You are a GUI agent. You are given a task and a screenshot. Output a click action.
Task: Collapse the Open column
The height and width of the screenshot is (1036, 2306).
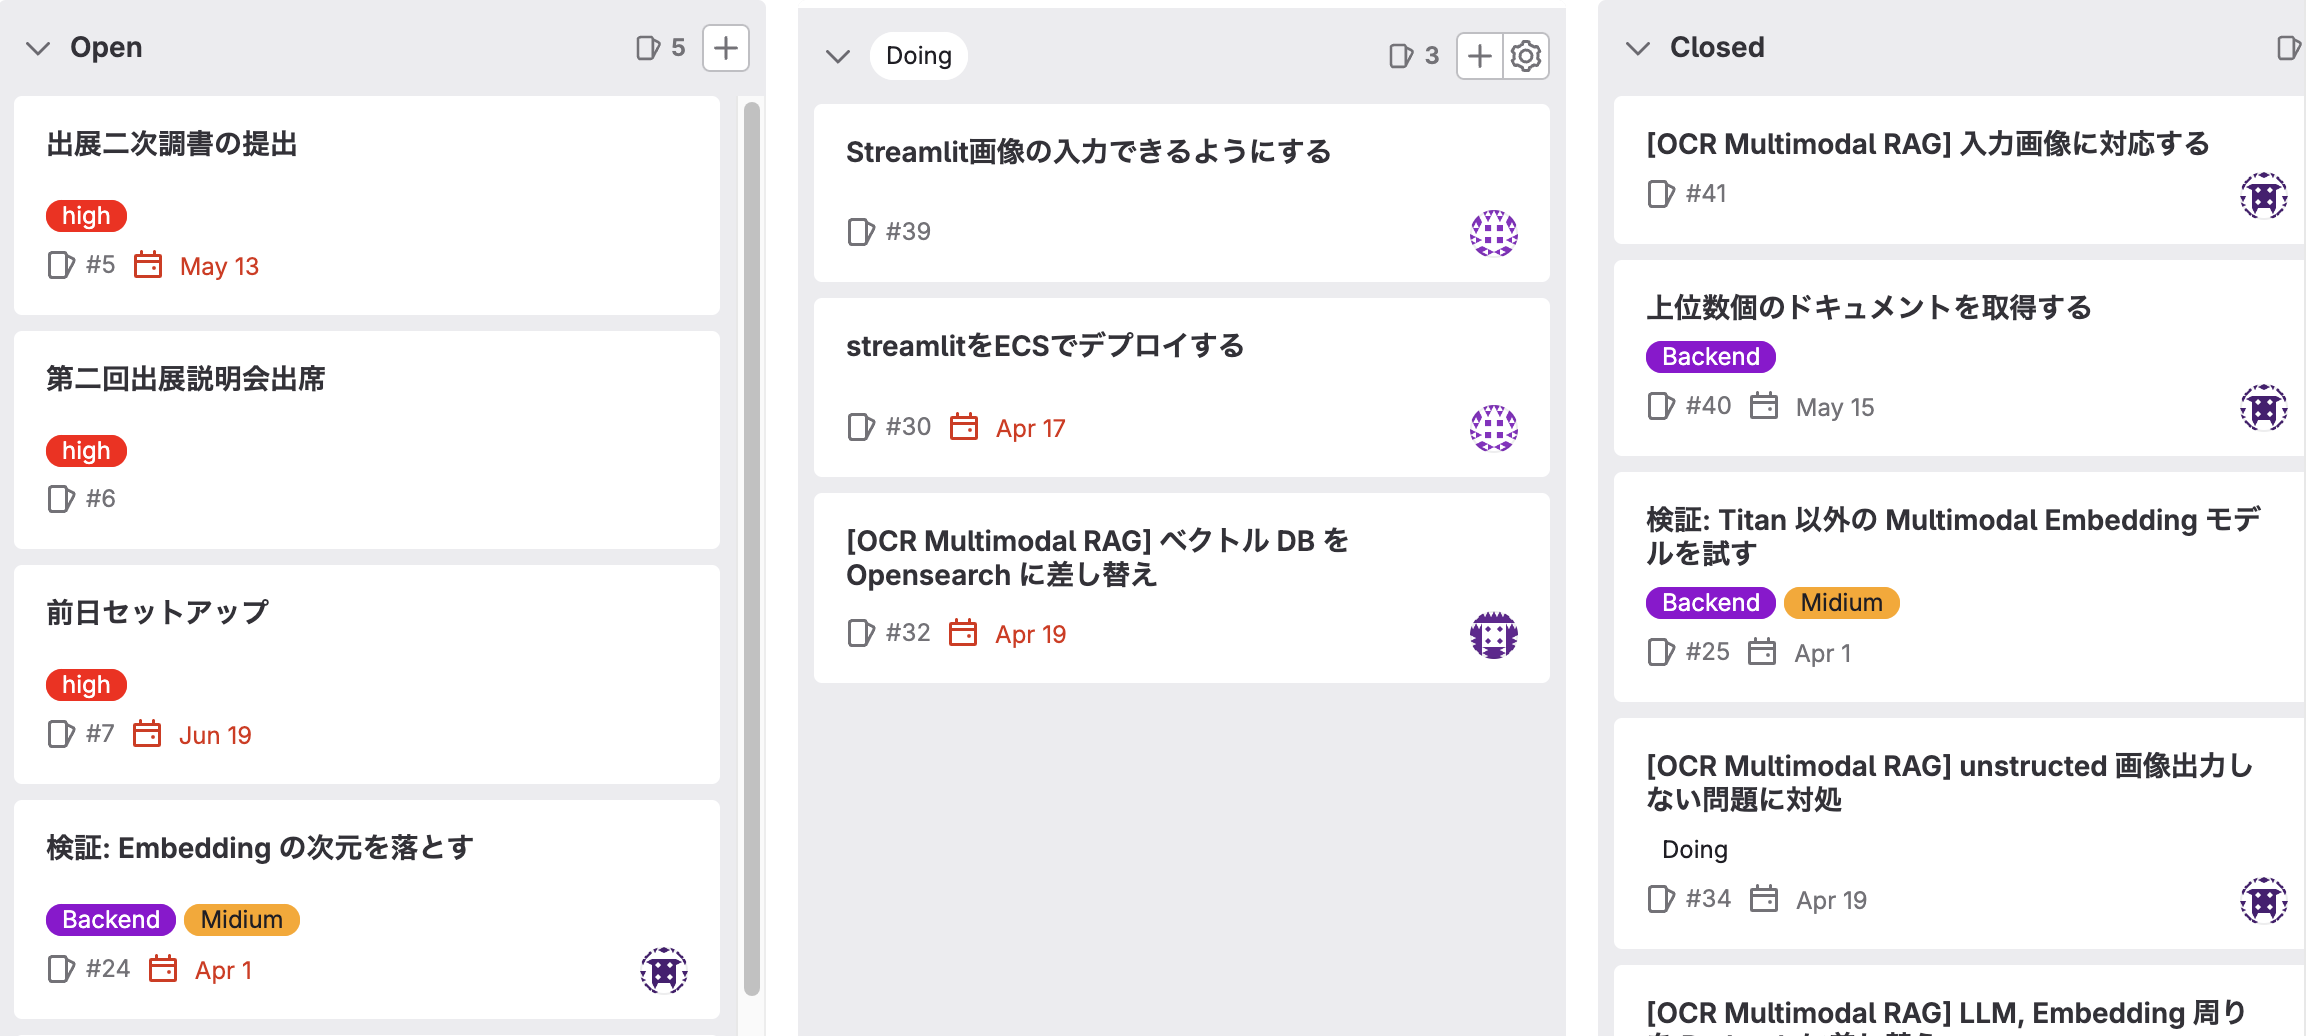point(38,48)
